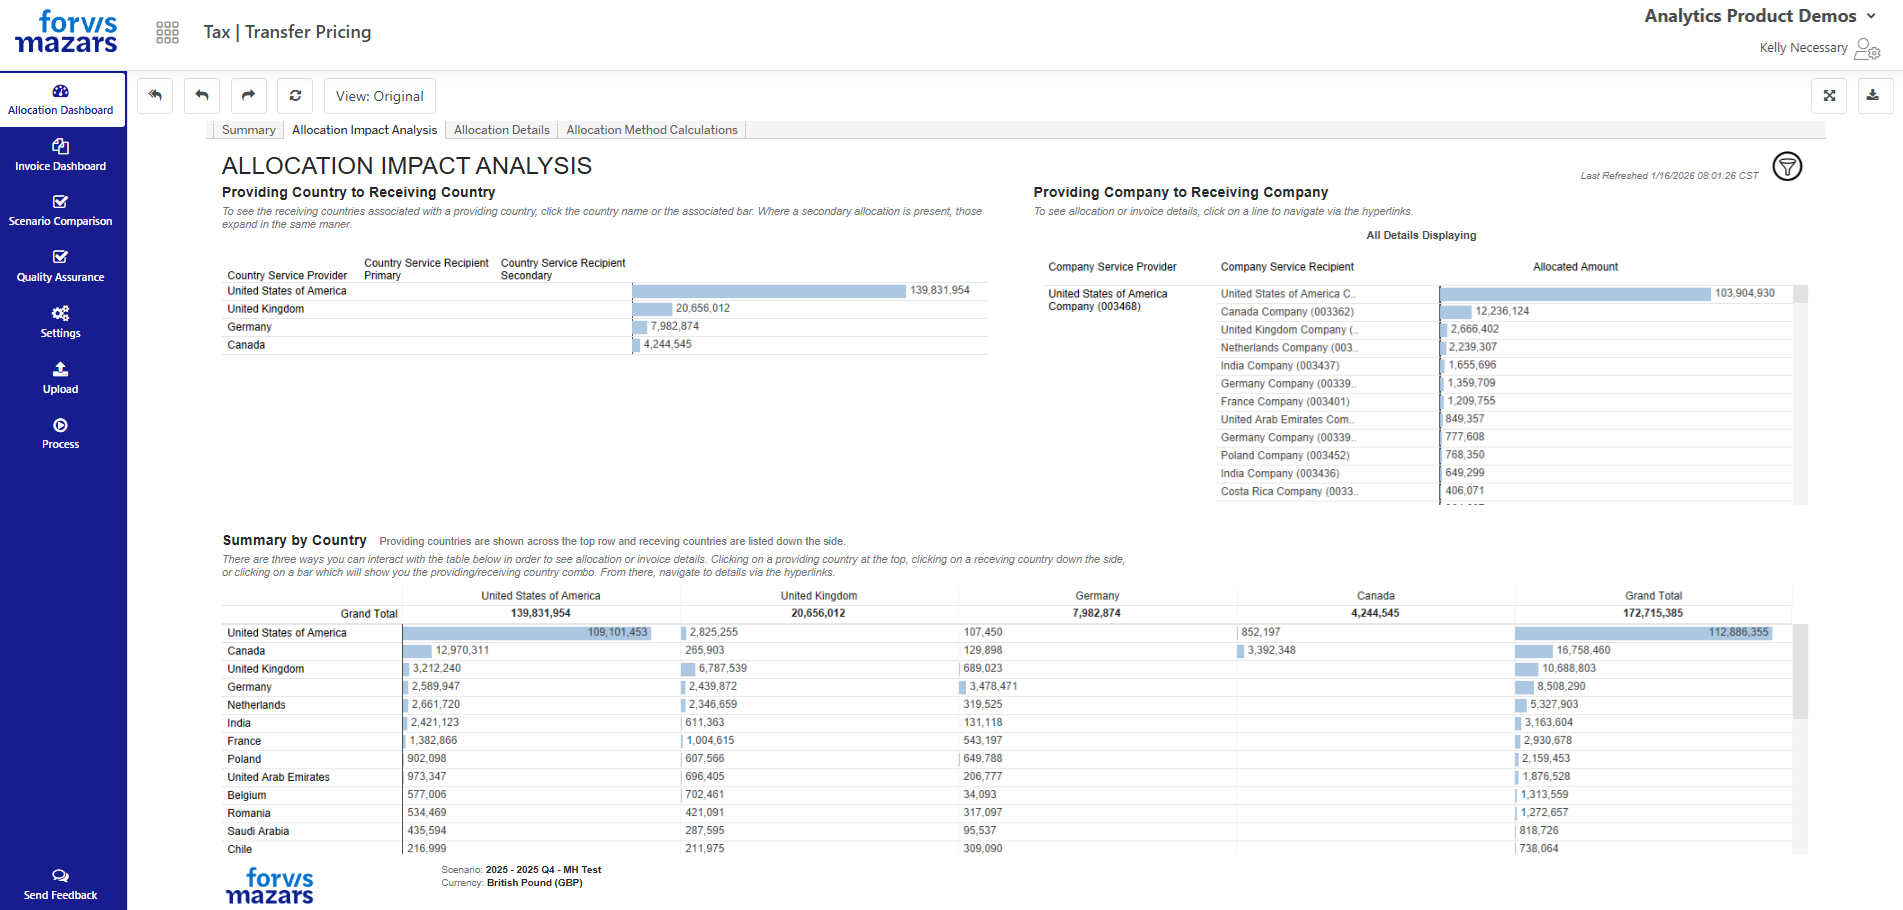
Task: Click the 172,715,385 grand total value
Action: pyautogui.click(x=1653, y=613)
